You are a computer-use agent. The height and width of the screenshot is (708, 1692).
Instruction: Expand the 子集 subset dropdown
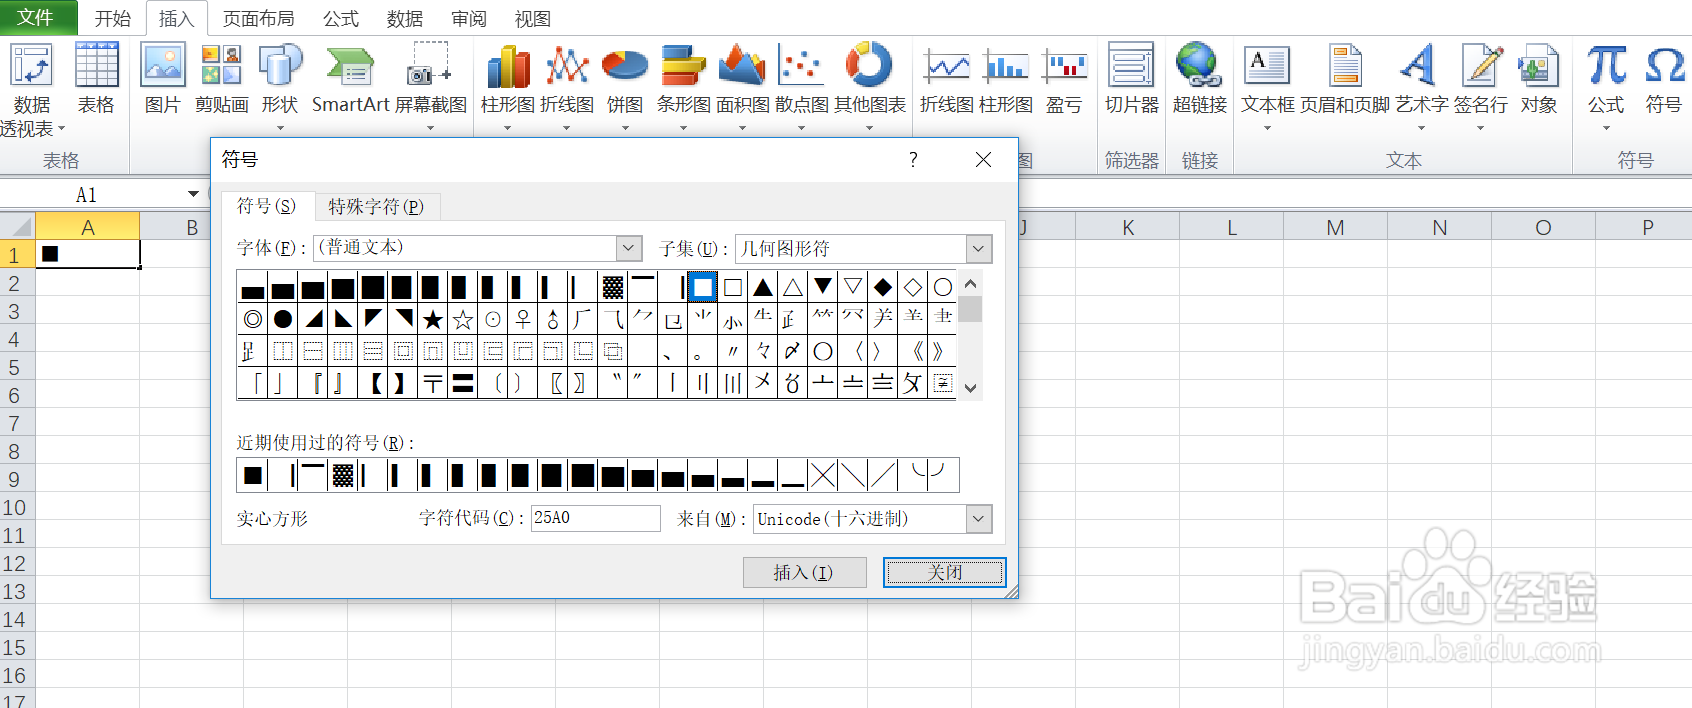(979, 248)
